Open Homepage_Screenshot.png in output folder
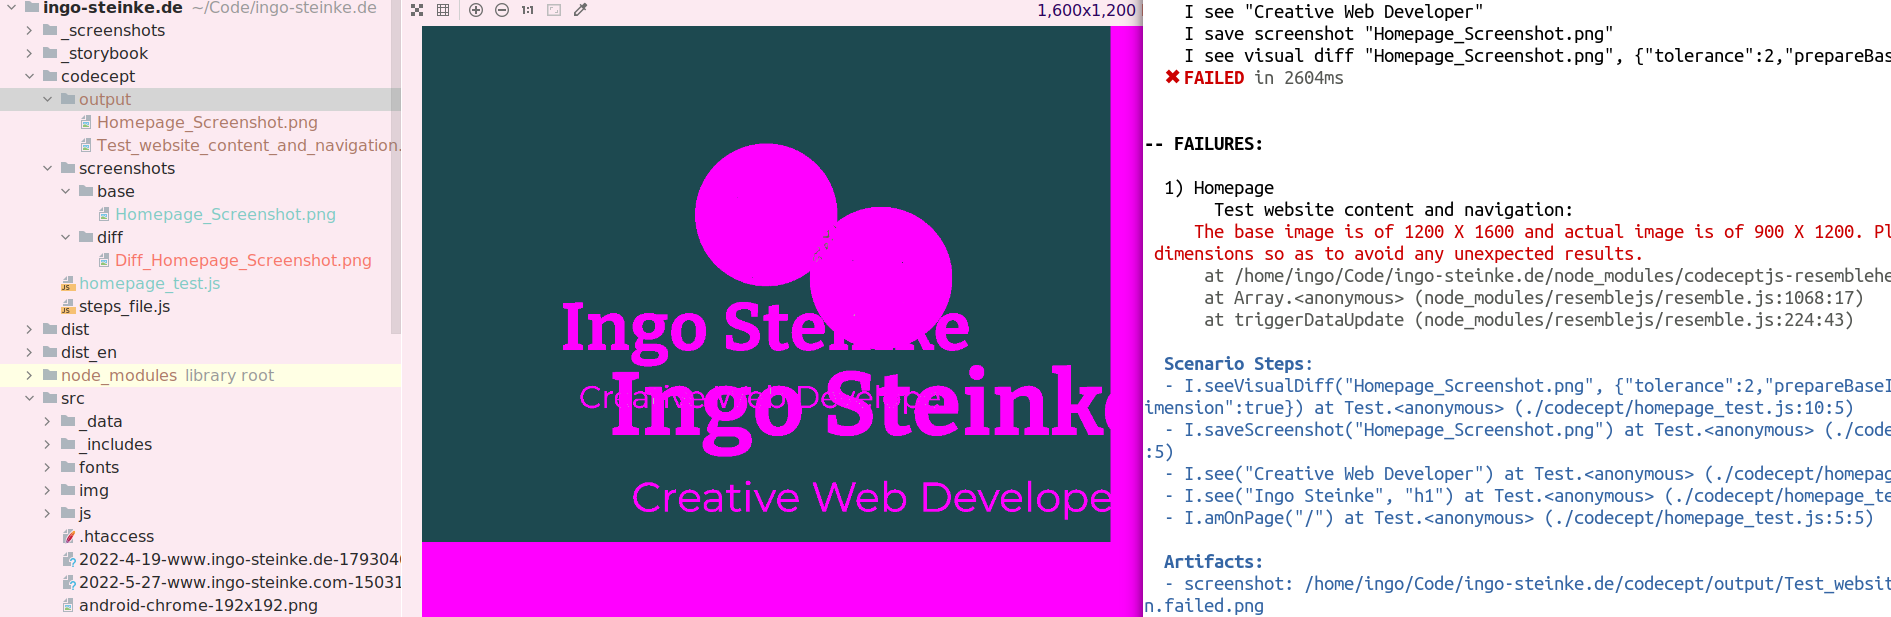1891x617 pixels. click(207, 122)
